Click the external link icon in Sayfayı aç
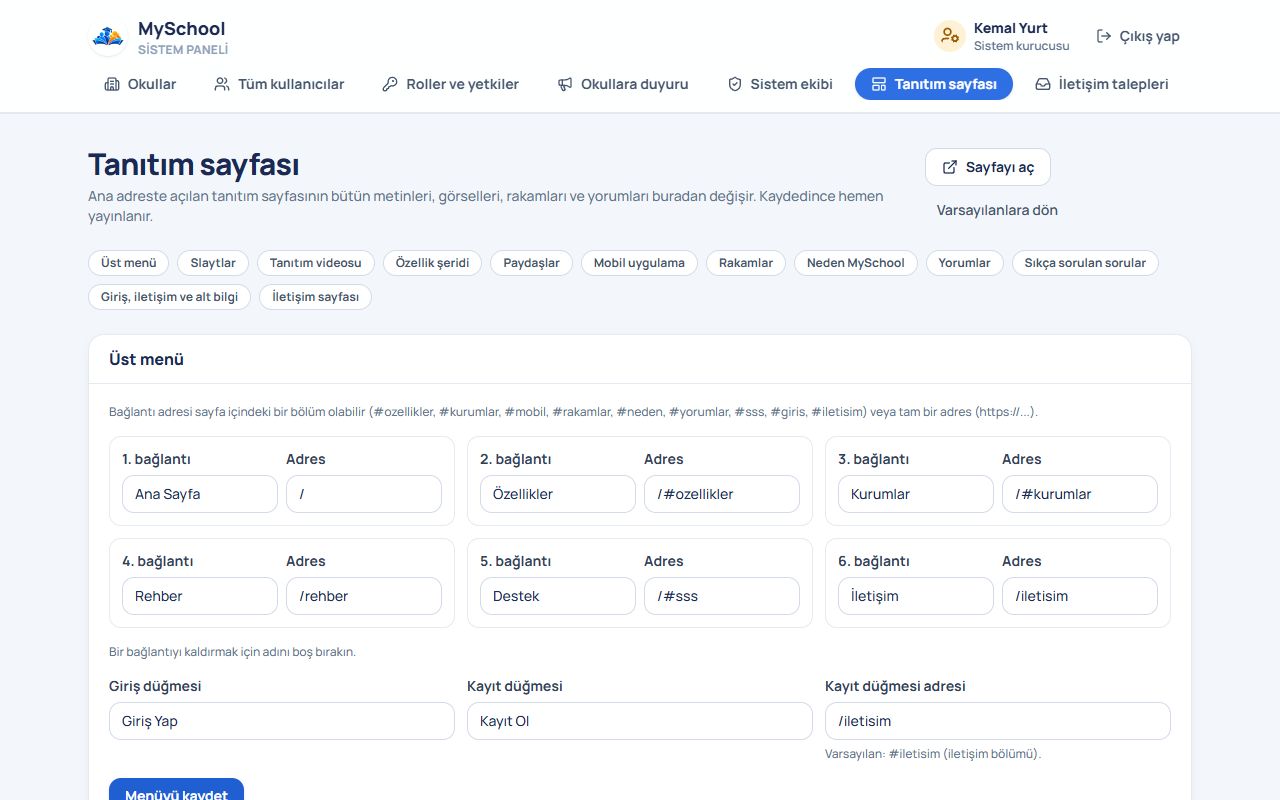 950,167
